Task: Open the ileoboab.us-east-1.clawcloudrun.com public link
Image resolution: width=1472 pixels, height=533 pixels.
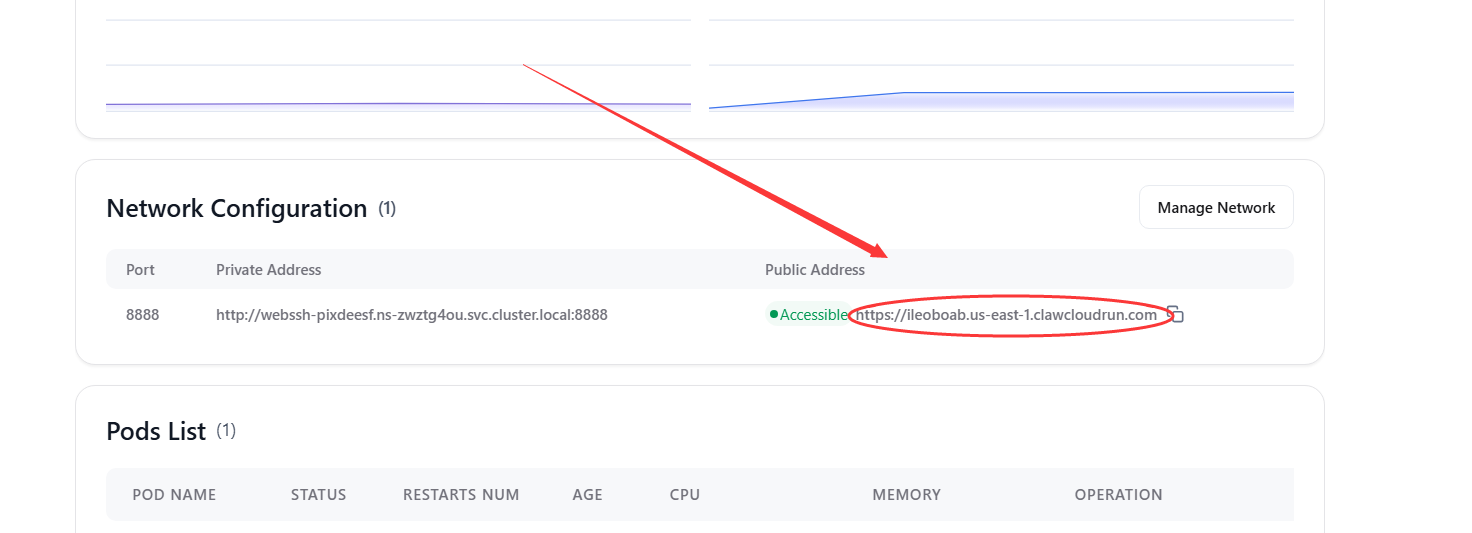Action: 1006,315
